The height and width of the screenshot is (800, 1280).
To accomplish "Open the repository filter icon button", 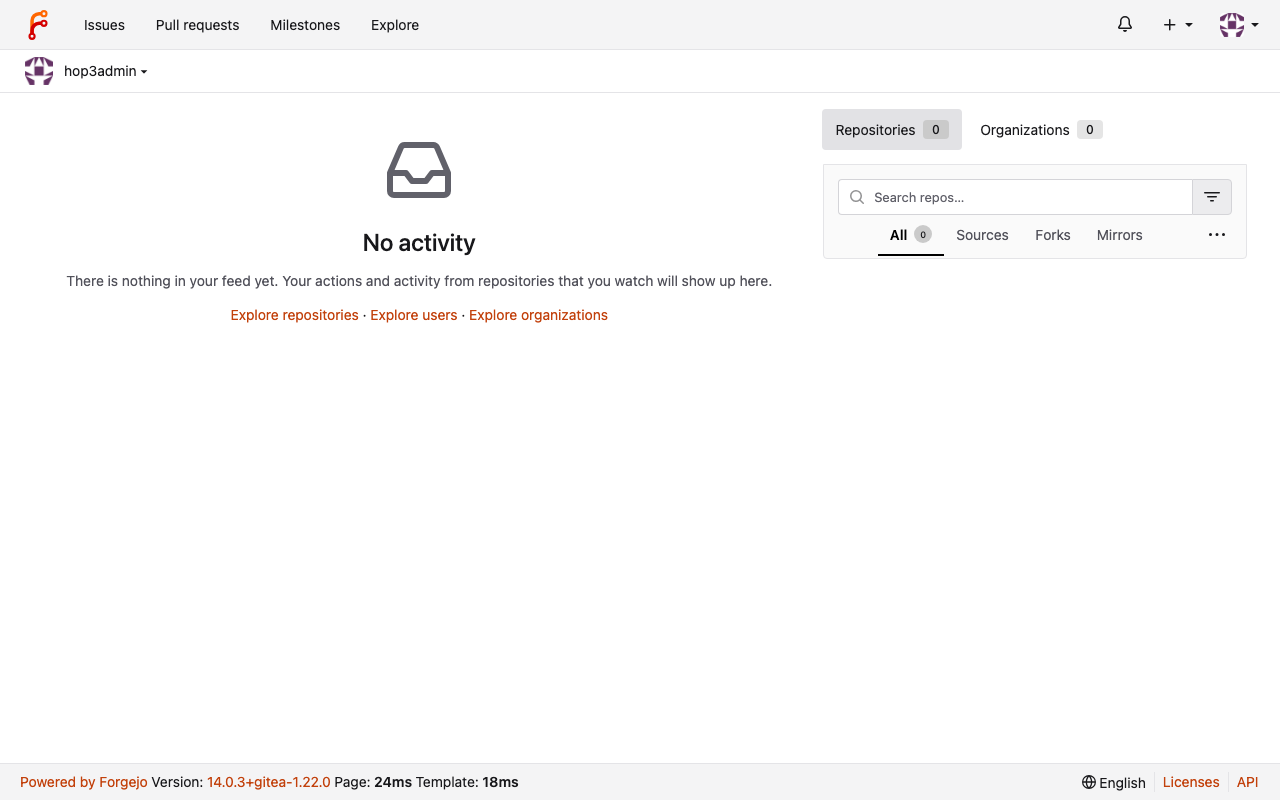I will pos(1212,197).
